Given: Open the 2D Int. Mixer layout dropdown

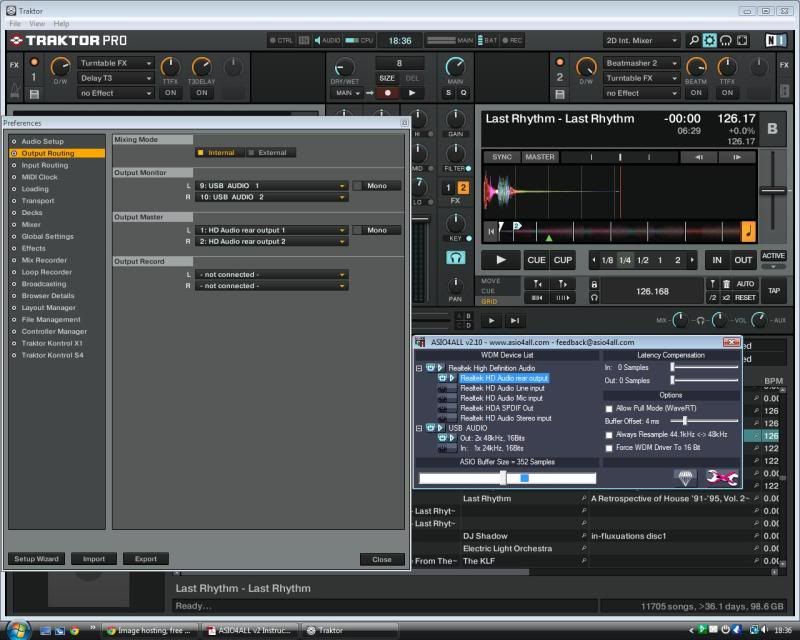Looking at the screenshot, I should (642, 41).
